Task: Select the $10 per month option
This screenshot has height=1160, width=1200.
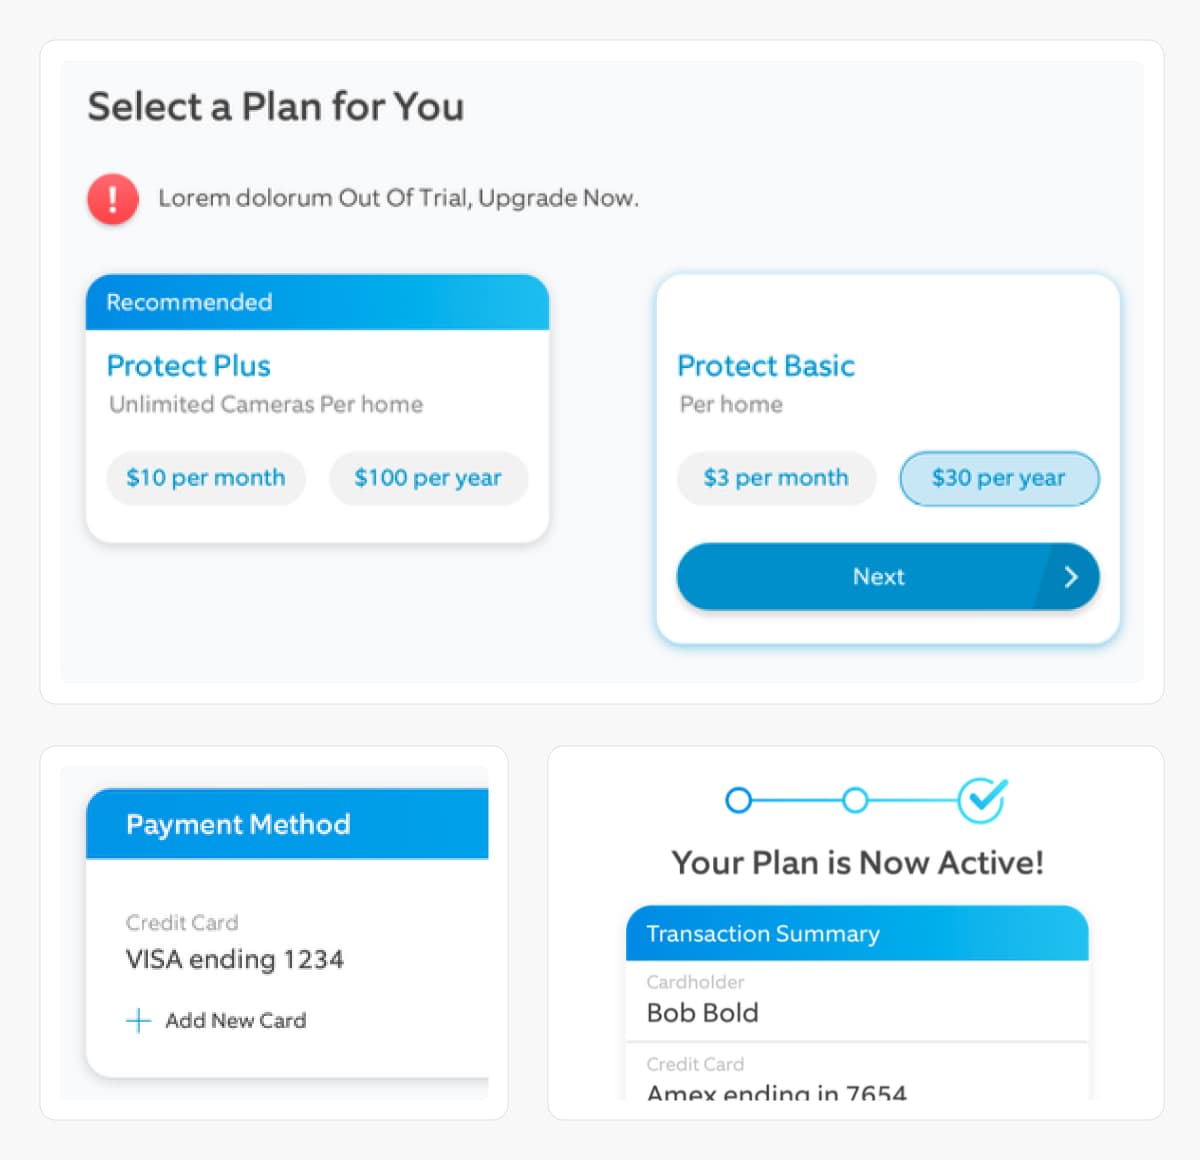Action: 206,478
